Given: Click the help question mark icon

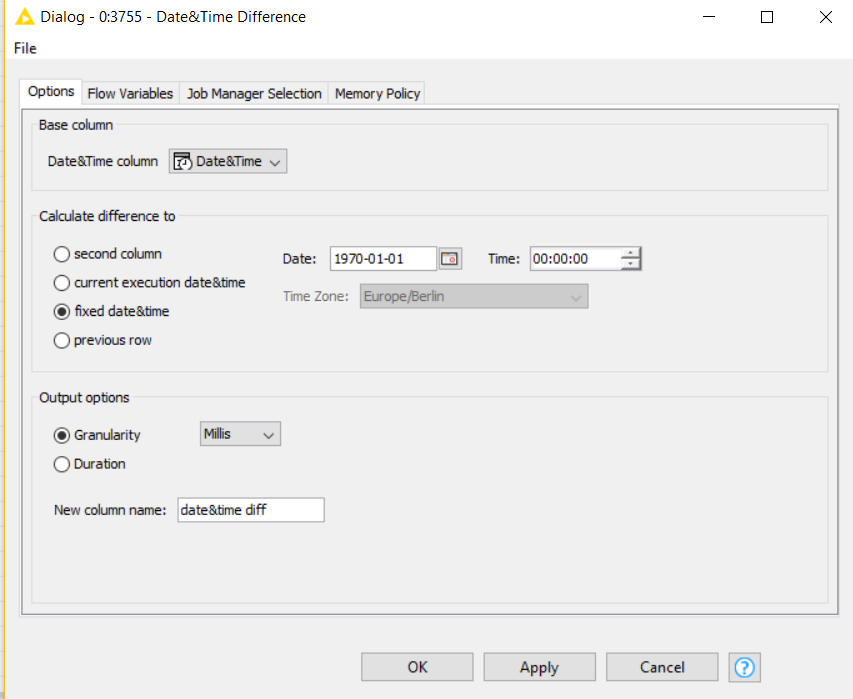Looking at the screenshot, I should click(744, 667).
